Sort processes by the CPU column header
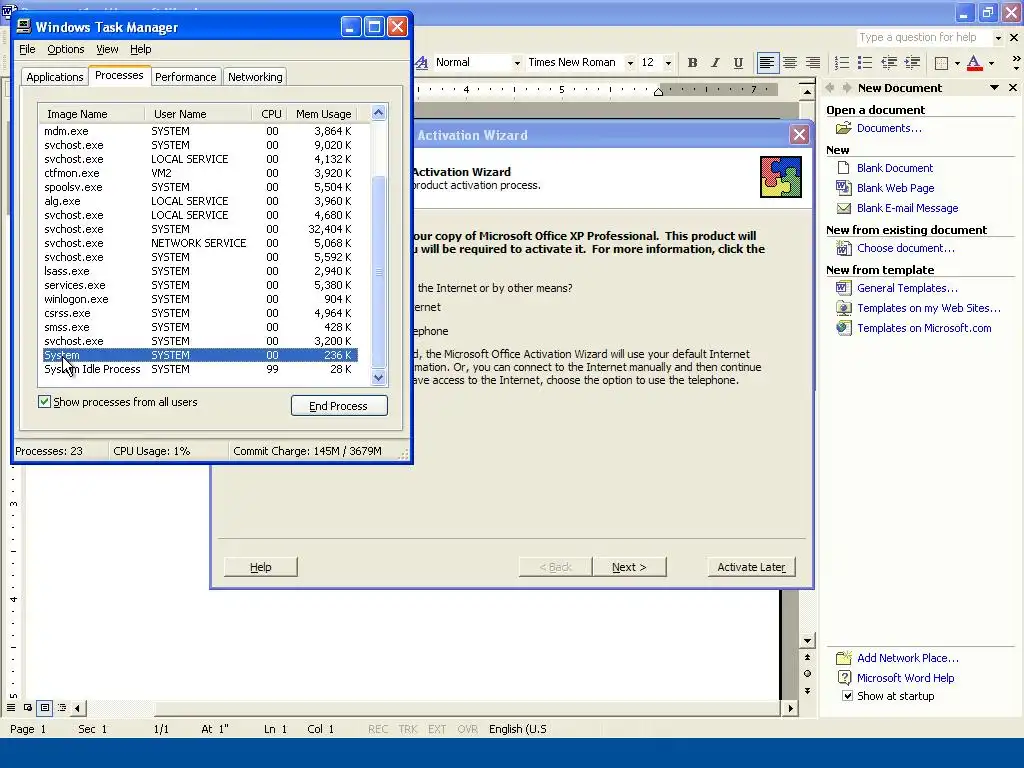This screenshot has height=768, width=1024. coord(270,114)
